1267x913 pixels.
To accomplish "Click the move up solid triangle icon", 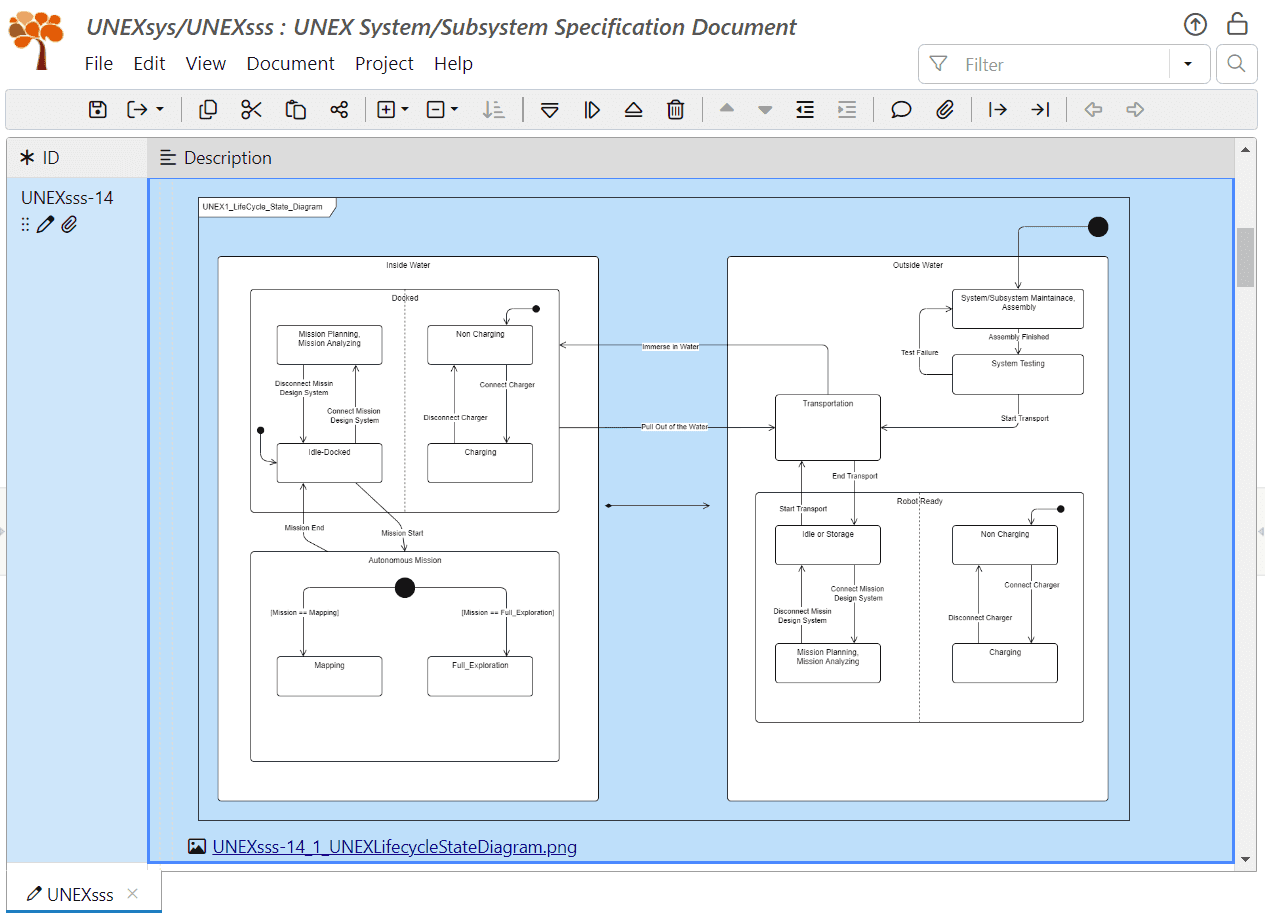I will tap(727, 109).
